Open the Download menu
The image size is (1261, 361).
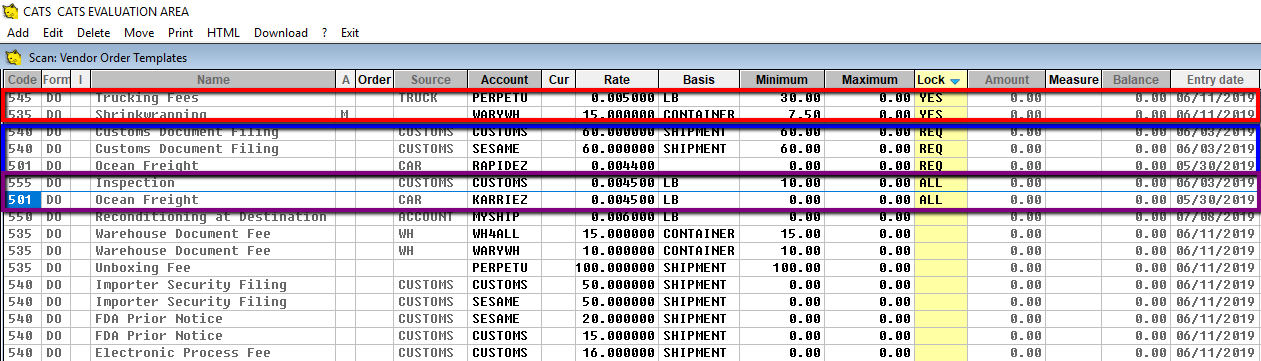[x=281, y=32]
